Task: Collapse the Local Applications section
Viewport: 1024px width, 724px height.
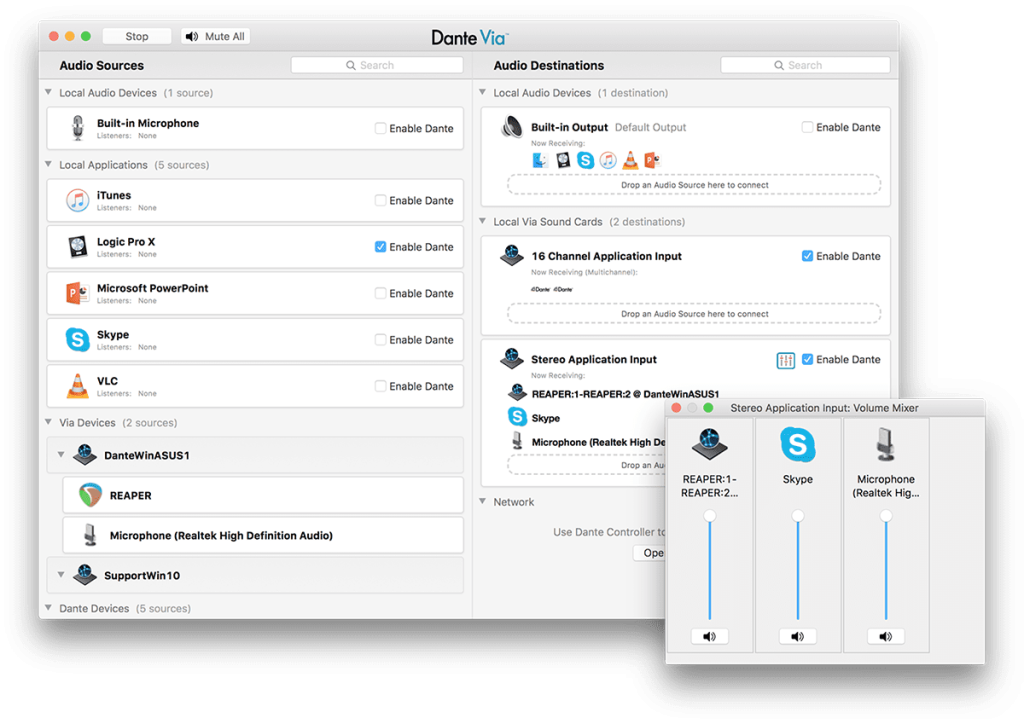Action: [48, 164]
